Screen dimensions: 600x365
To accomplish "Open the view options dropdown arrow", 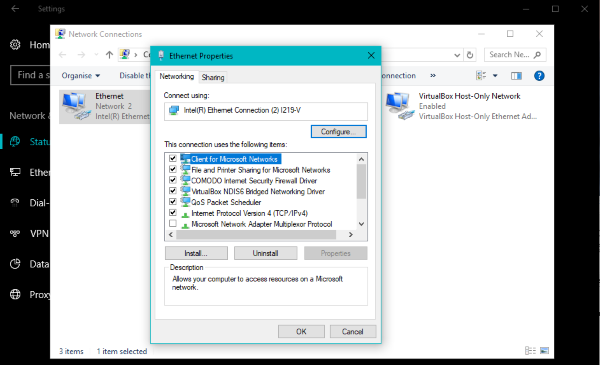I will coord(495,76).
